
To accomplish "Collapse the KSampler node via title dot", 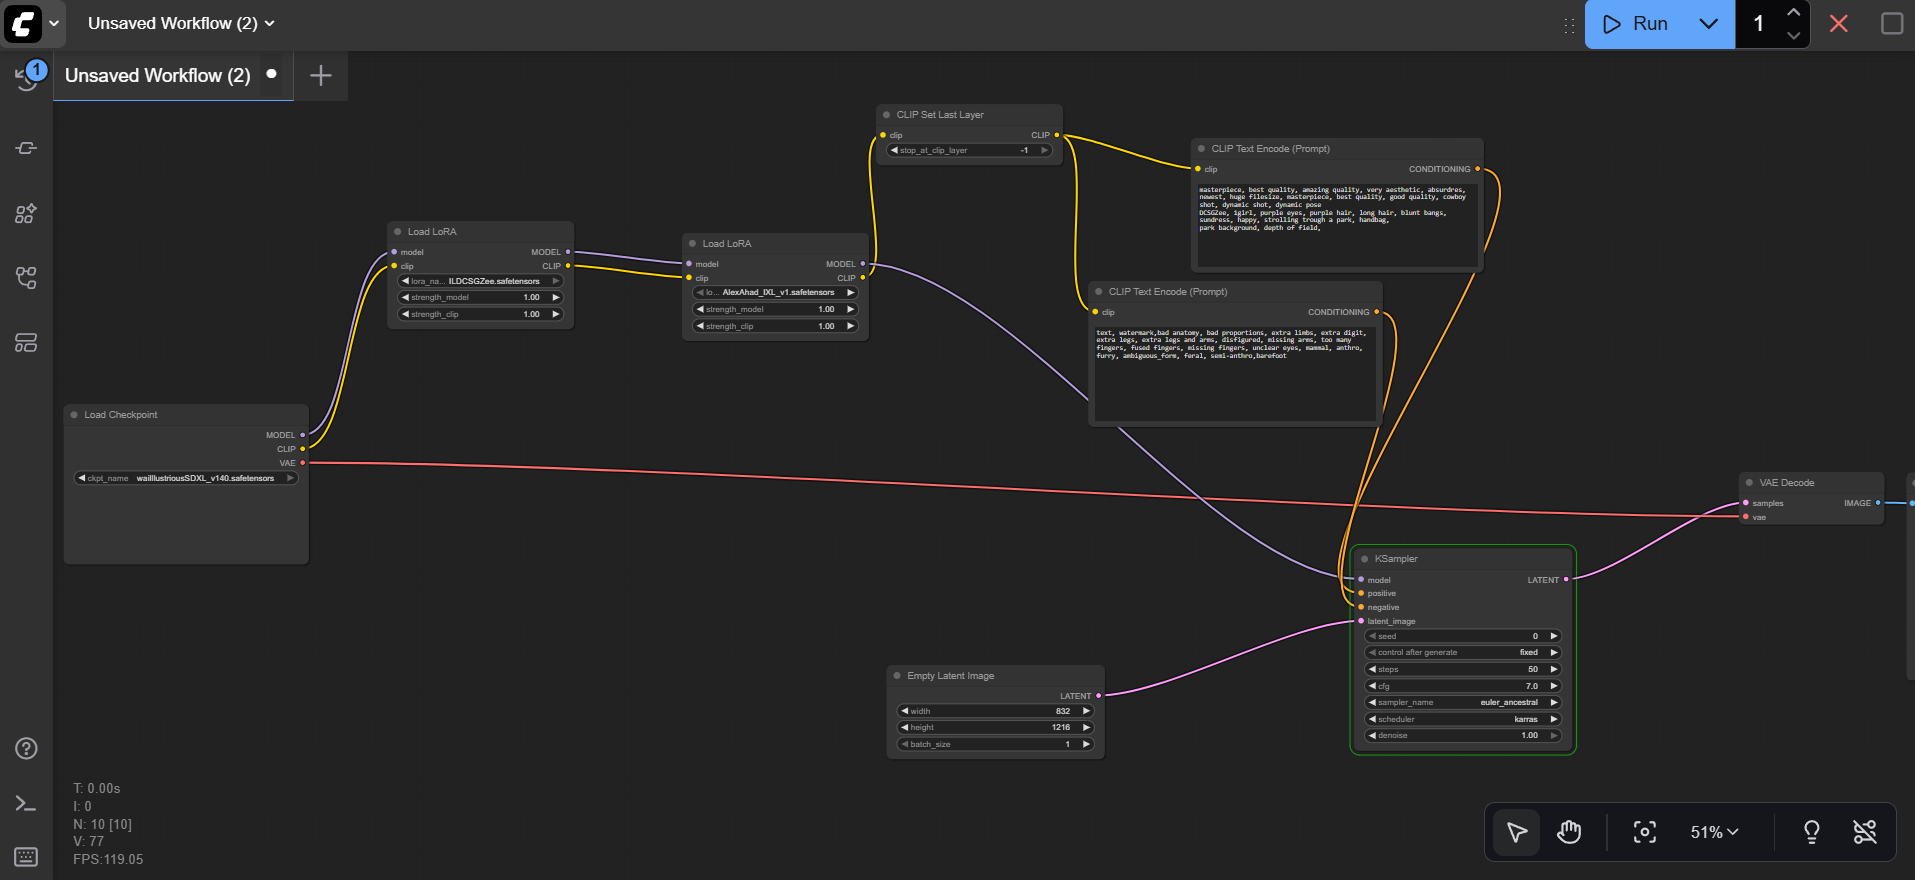I will (1365, 559).
